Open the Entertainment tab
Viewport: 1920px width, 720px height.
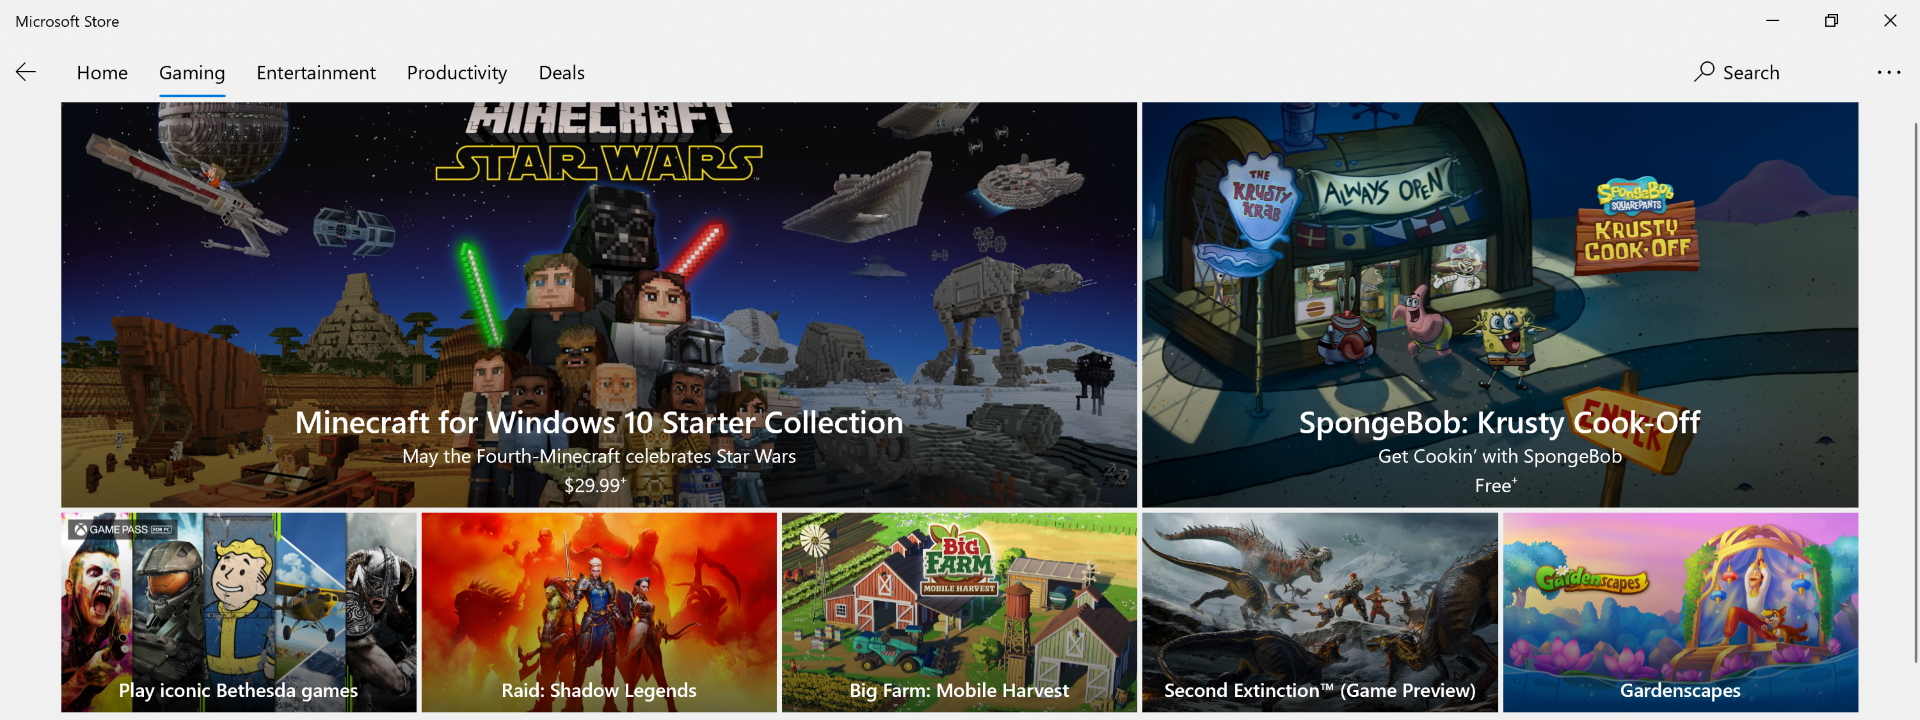click(x=316, y=73)
